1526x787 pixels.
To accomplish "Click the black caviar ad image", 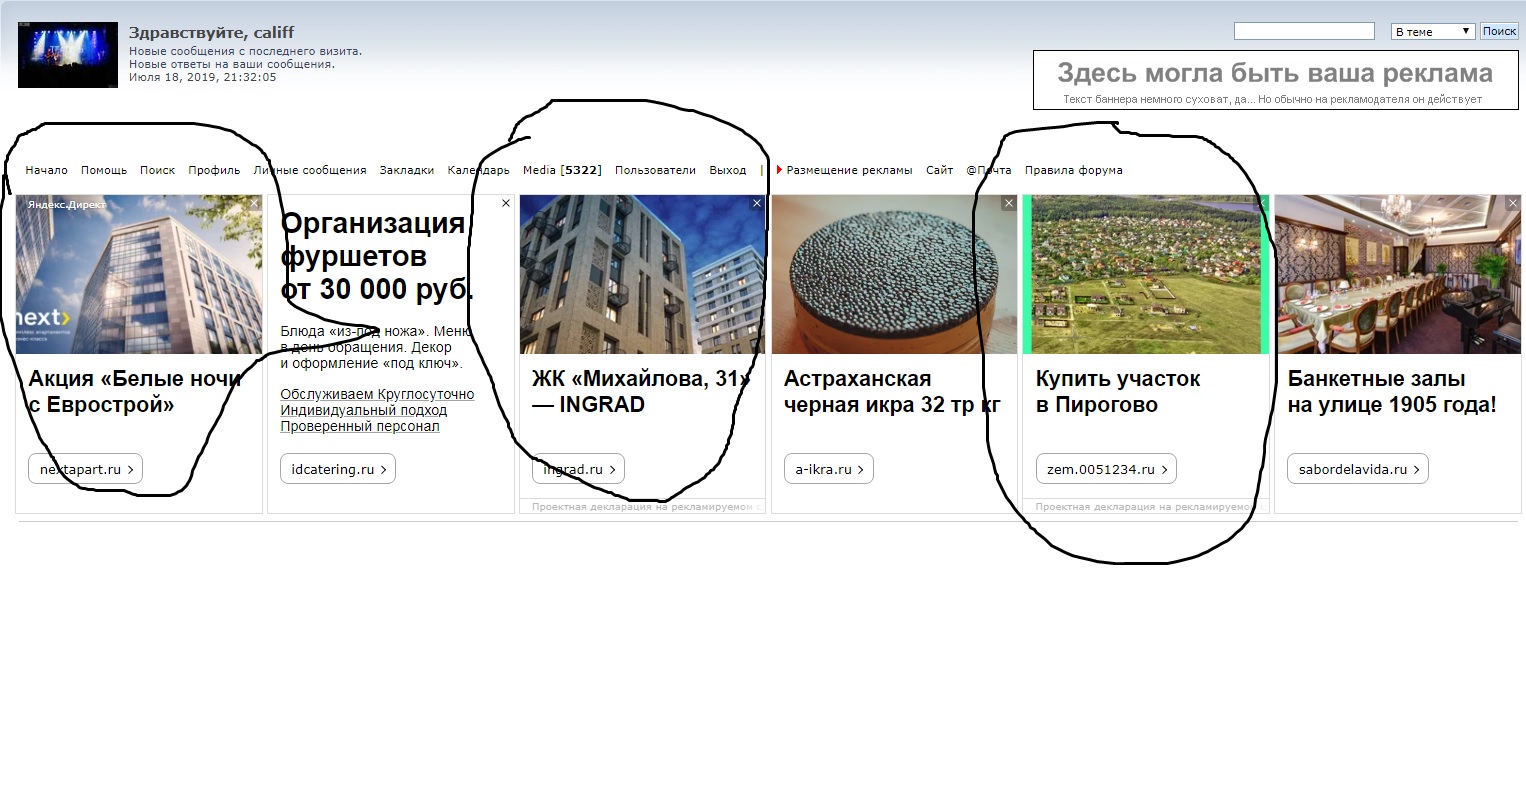I will 895,274.
